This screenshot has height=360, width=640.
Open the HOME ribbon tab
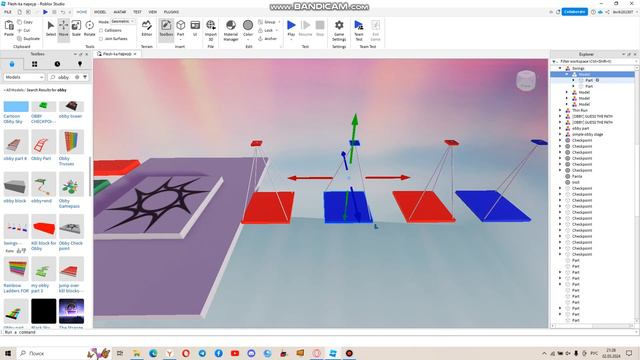coord(82,12)
